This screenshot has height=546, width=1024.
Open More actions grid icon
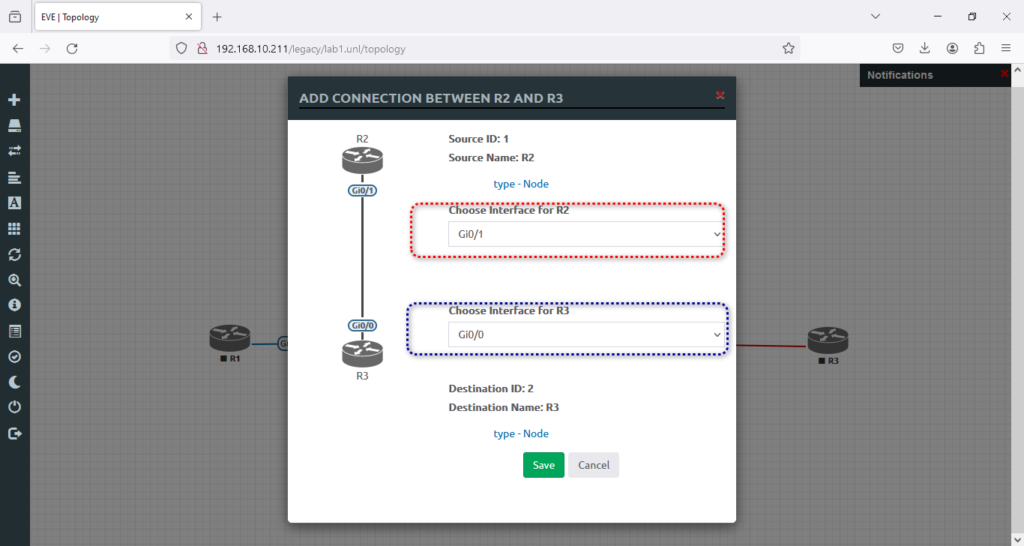coord(14,229)
